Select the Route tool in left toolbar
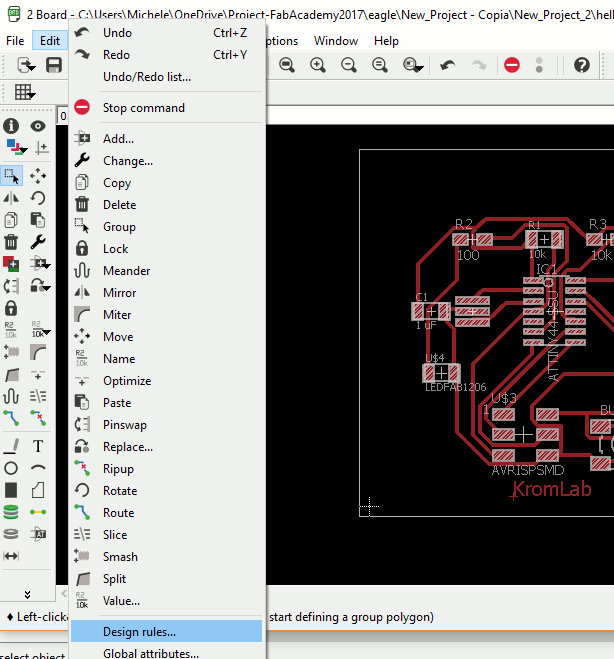 [x=11, y=418]
